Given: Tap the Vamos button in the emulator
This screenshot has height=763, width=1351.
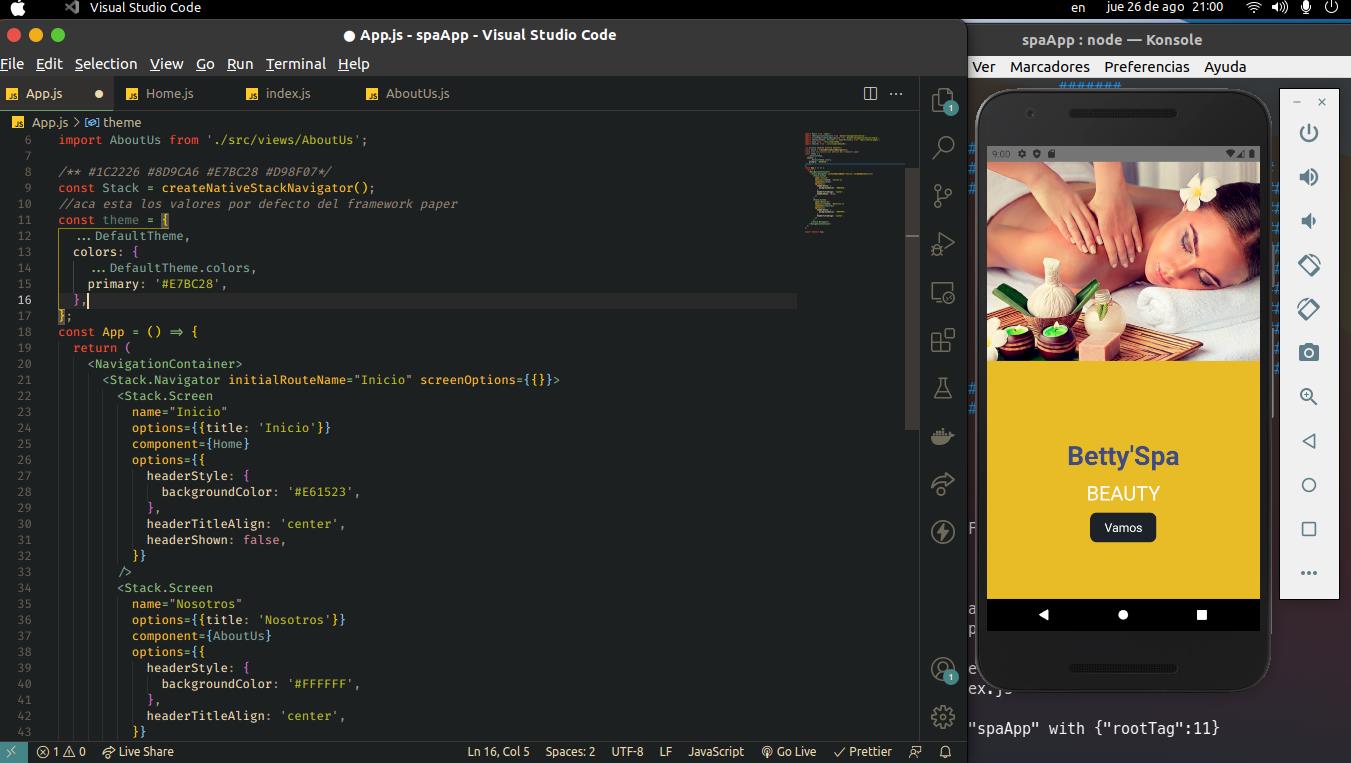Looking at the screenshot, I should coord(1123,528).
